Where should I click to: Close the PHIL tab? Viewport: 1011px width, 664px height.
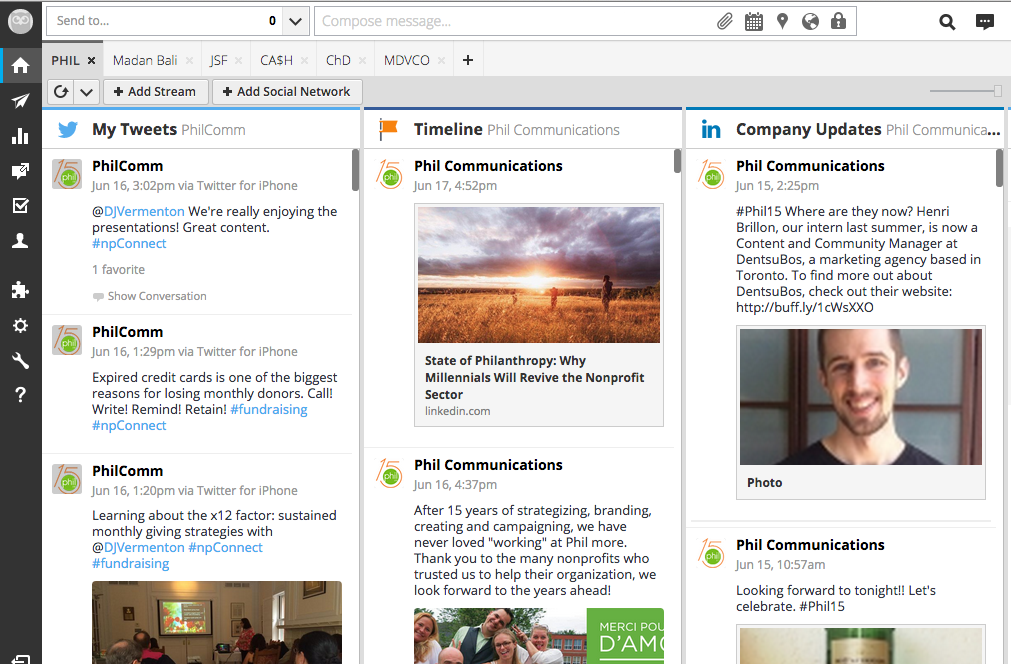[x=92, y=60]
